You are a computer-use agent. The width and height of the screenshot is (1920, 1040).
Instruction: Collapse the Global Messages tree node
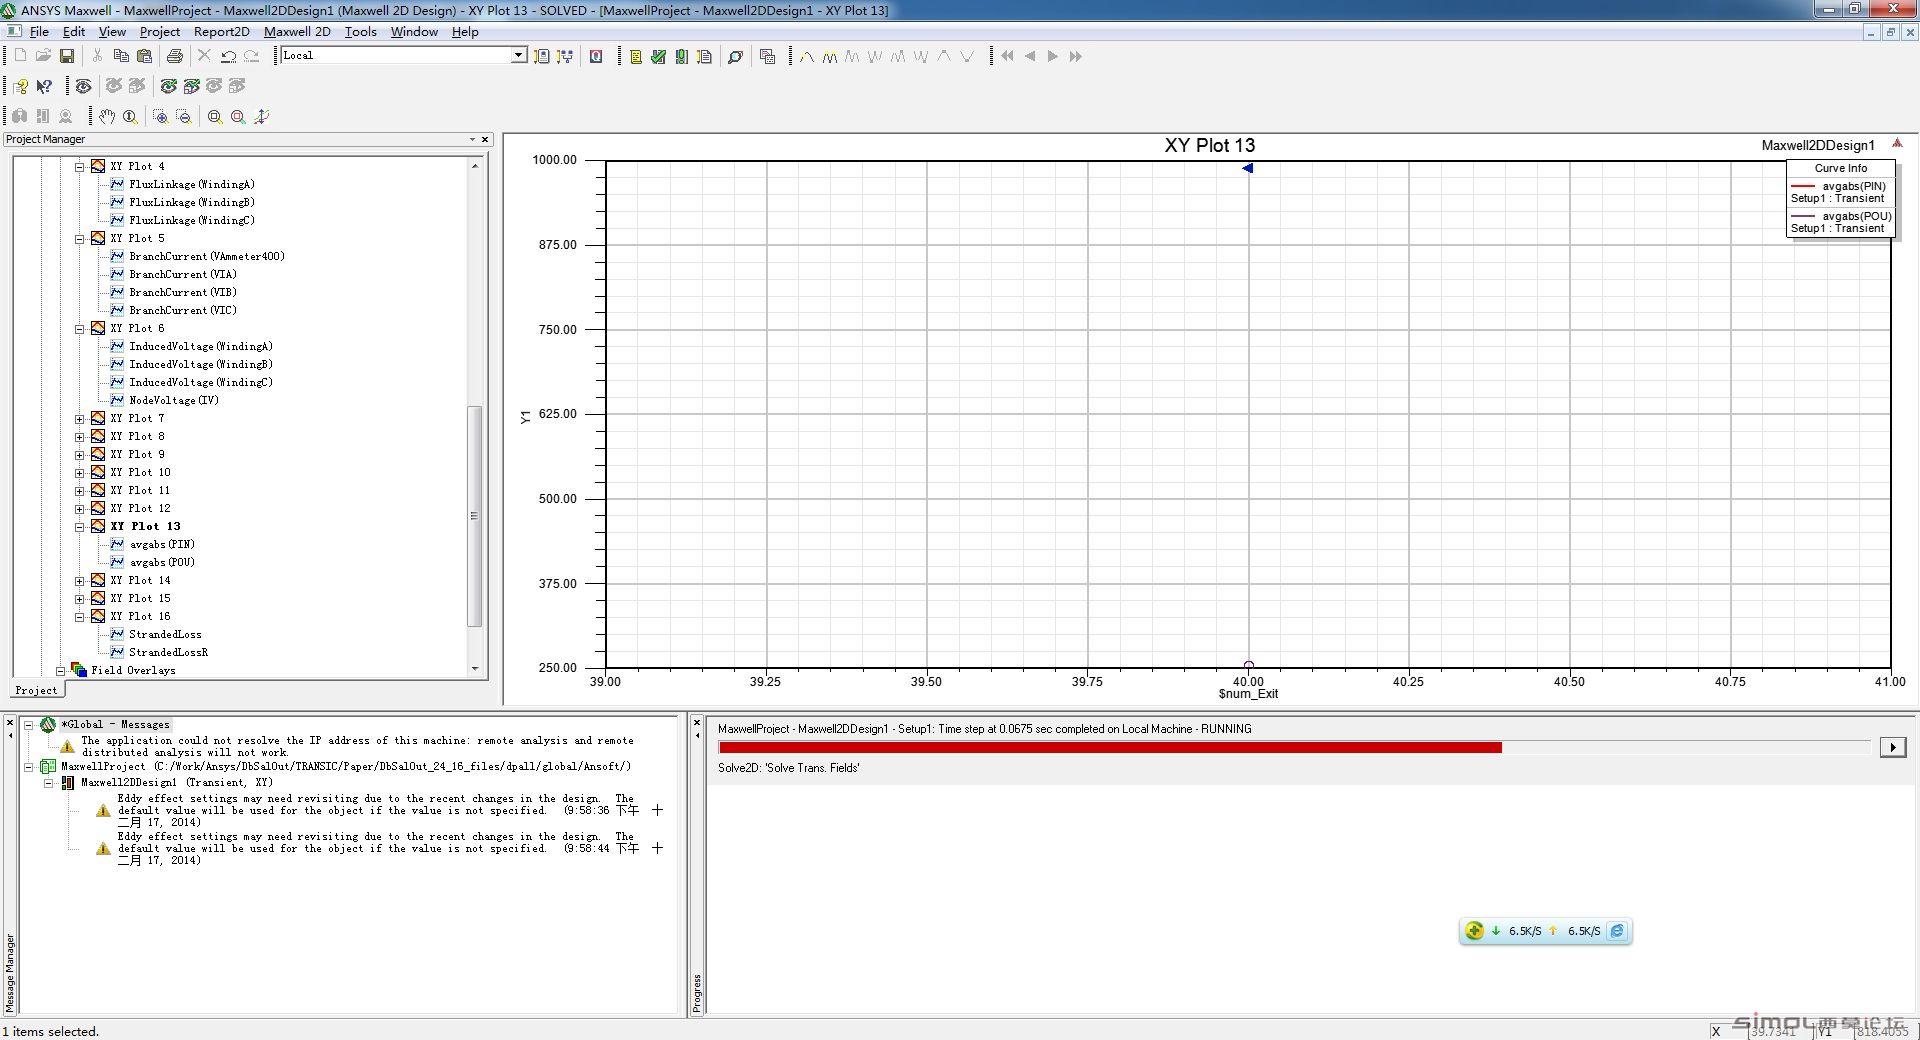coord(29,725)
